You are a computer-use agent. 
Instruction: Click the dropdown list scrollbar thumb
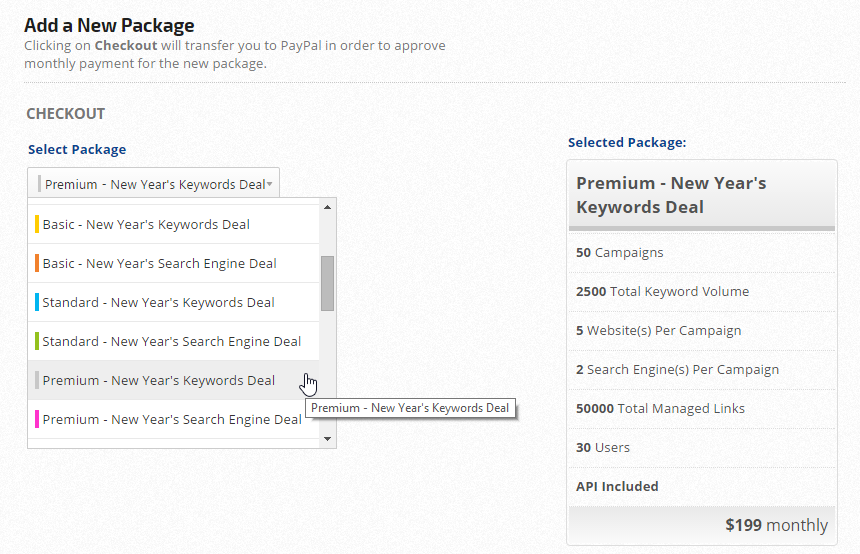click(x=327, y=283)
